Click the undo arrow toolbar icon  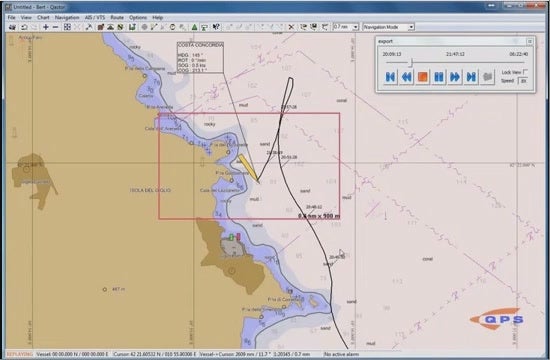[x=24, y=27]
